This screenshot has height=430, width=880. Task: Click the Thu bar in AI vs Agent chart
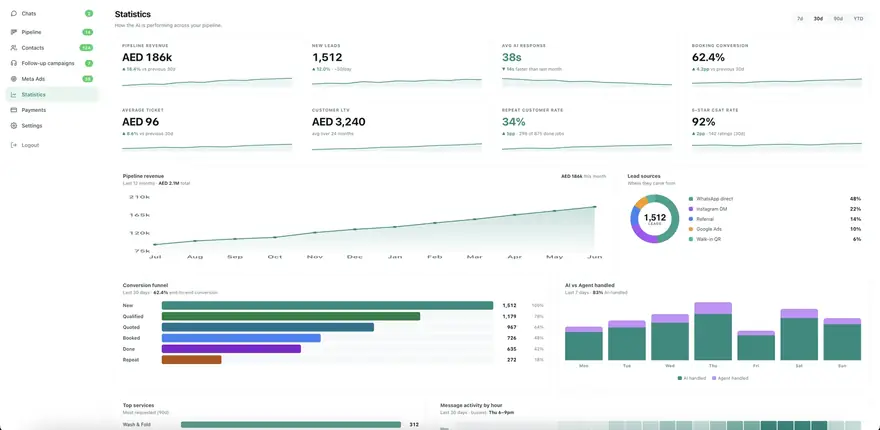(x=713, y=331)
